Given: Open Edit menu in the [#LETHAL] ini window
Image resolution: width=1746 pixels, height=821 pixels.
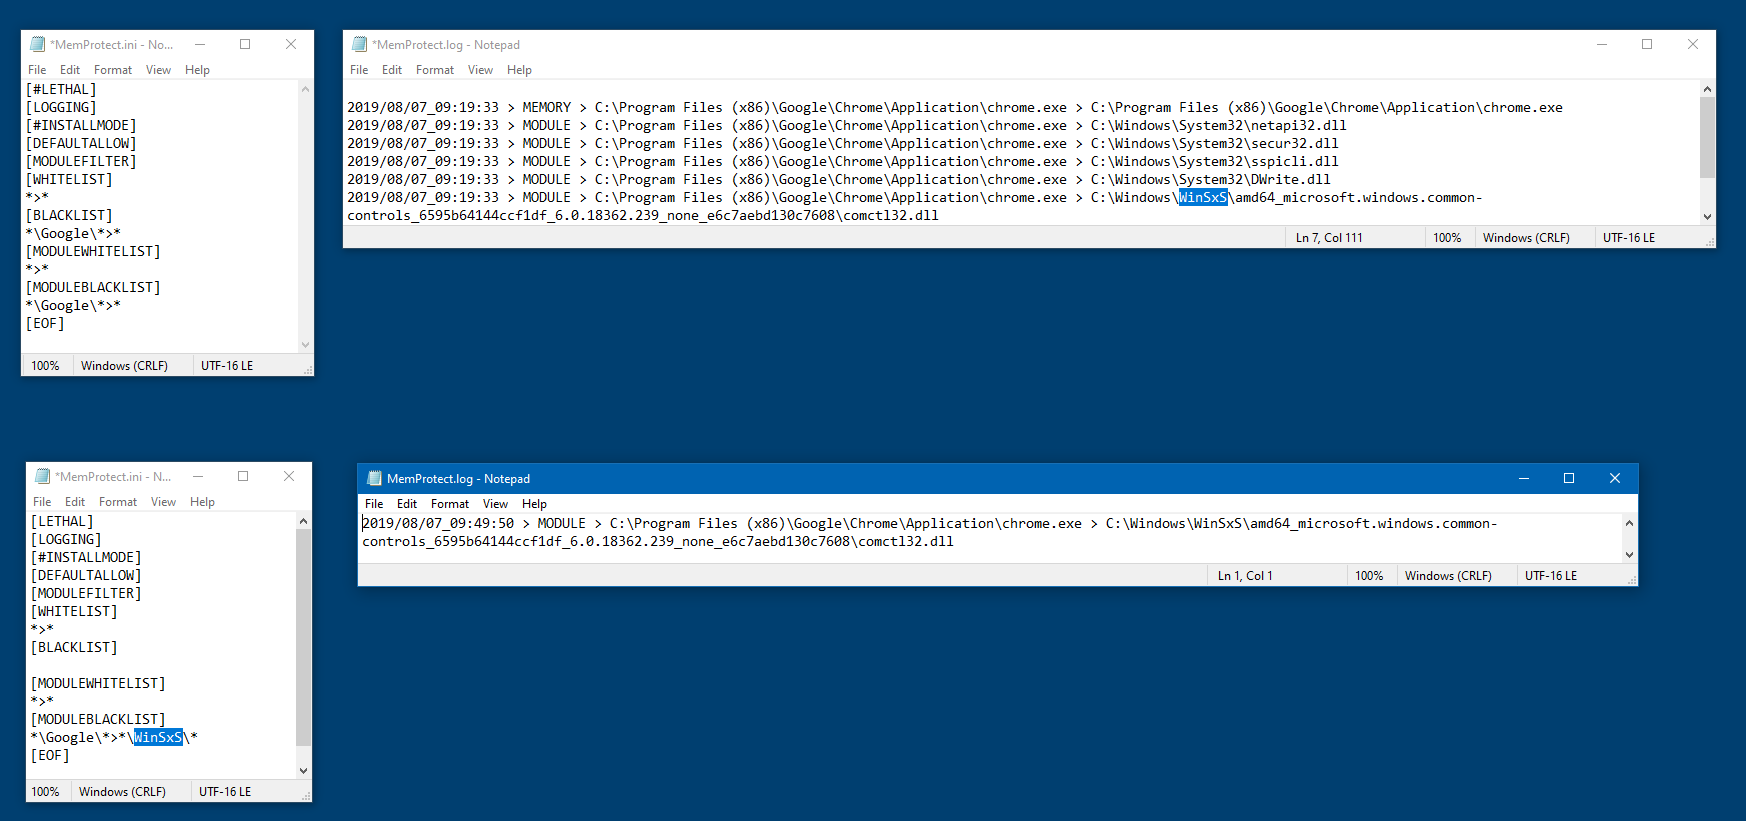Looking at the screenshot, I should (x=70, y=70).
